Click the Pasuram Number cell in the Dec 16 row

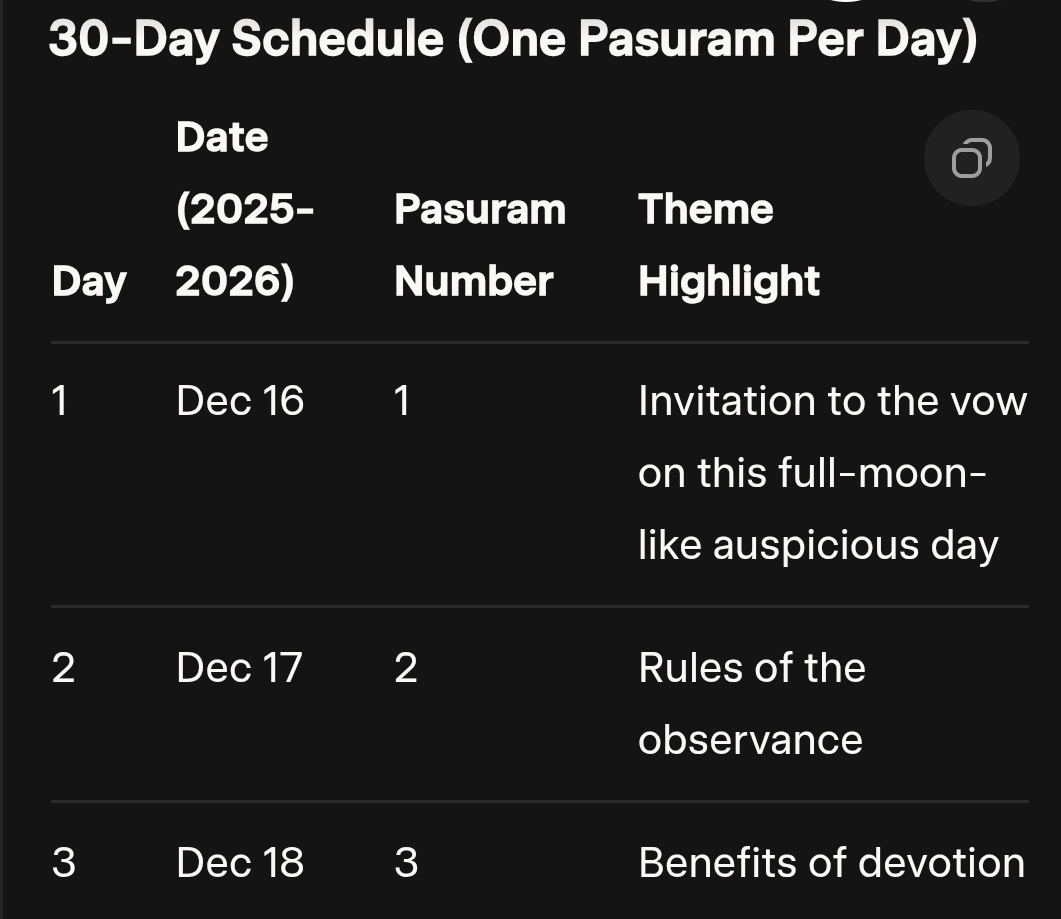pyautogui.click(x=402, y=401)
